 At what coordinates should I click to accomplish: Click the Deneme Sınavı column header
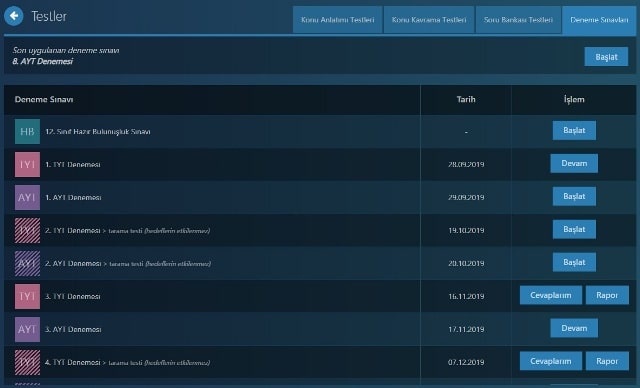(x=44, y=99)
